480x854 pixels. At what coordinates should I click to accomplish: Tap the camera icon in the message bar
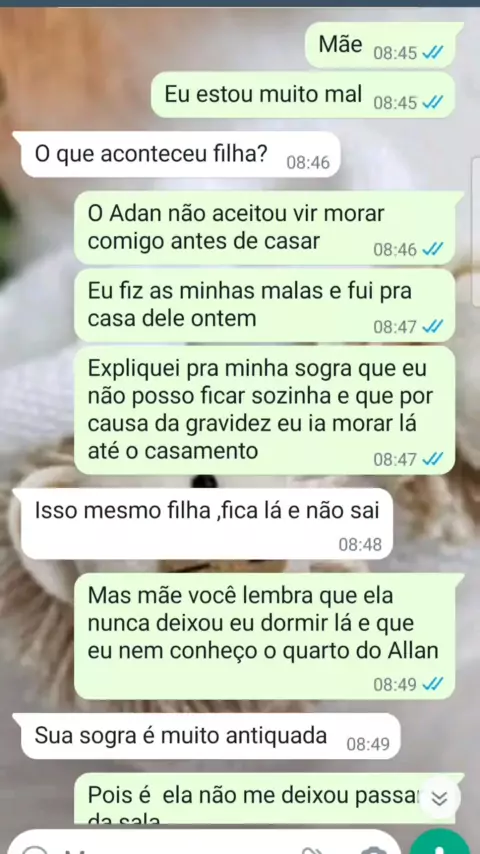pos(374,850)
